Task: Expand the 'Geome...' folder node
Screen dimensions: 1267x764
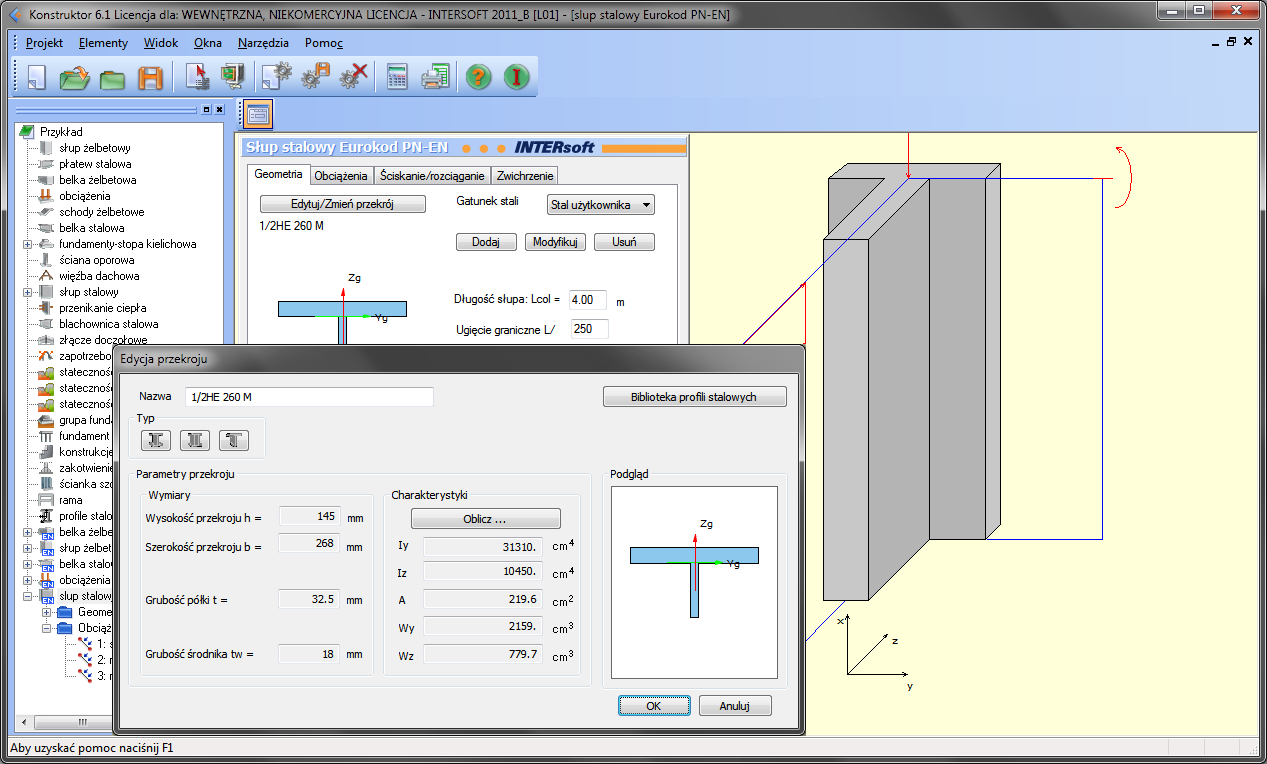Action: (46, 612)
